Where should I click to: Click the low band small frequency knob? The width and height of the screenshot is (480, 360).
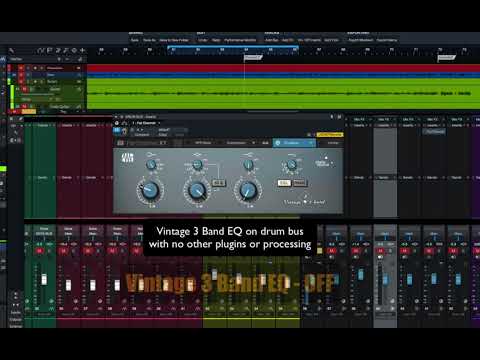point(151,164)
